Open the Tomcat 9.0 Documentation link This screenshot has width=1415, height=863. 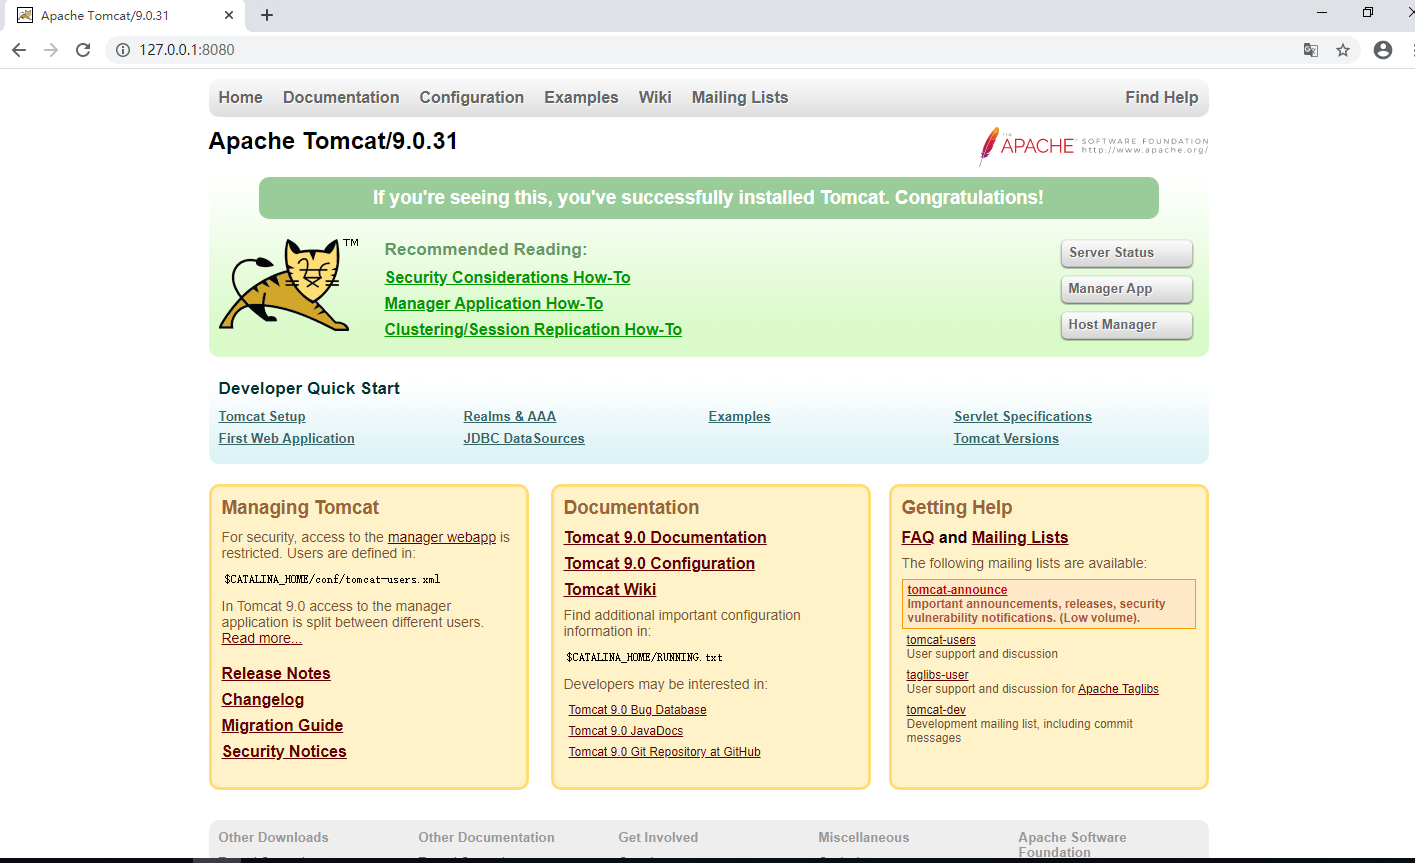tap(664, 537)
